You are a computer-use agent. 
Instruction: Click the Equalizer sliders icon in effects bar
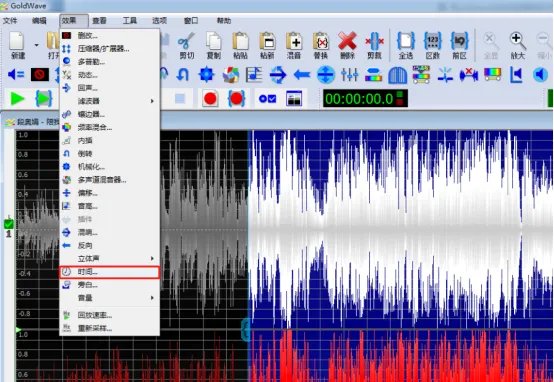349,75
